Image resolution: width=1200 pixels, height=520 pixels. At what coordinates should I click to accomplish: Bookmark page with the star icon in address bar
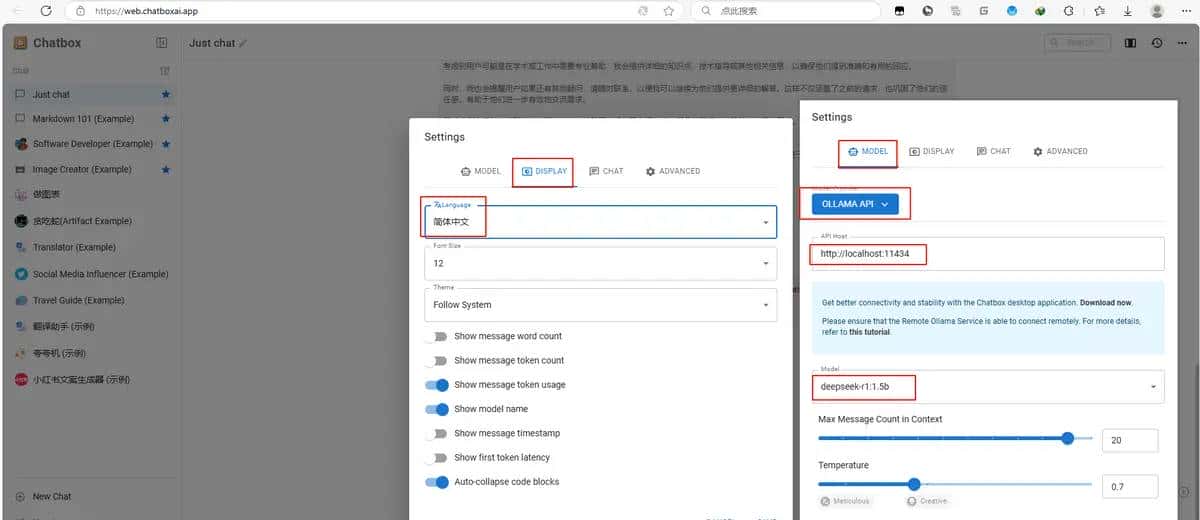click(667, 11)
